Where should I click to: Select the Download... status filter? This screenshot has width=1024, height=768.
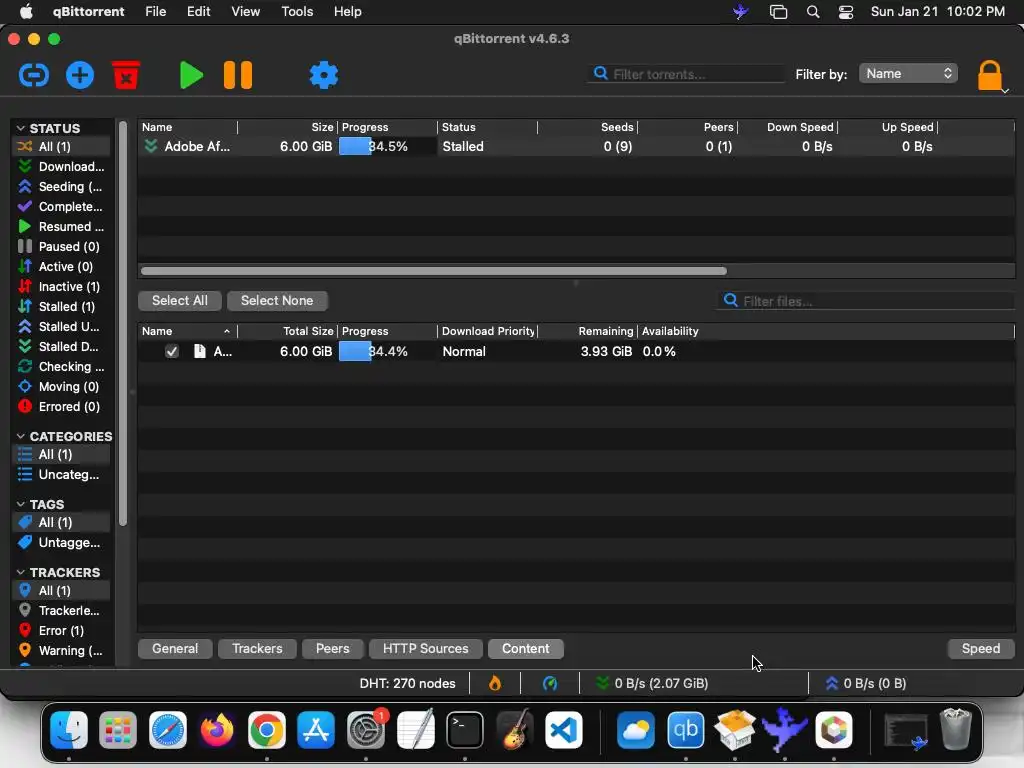pyautogui.click(x=61, y=167)
